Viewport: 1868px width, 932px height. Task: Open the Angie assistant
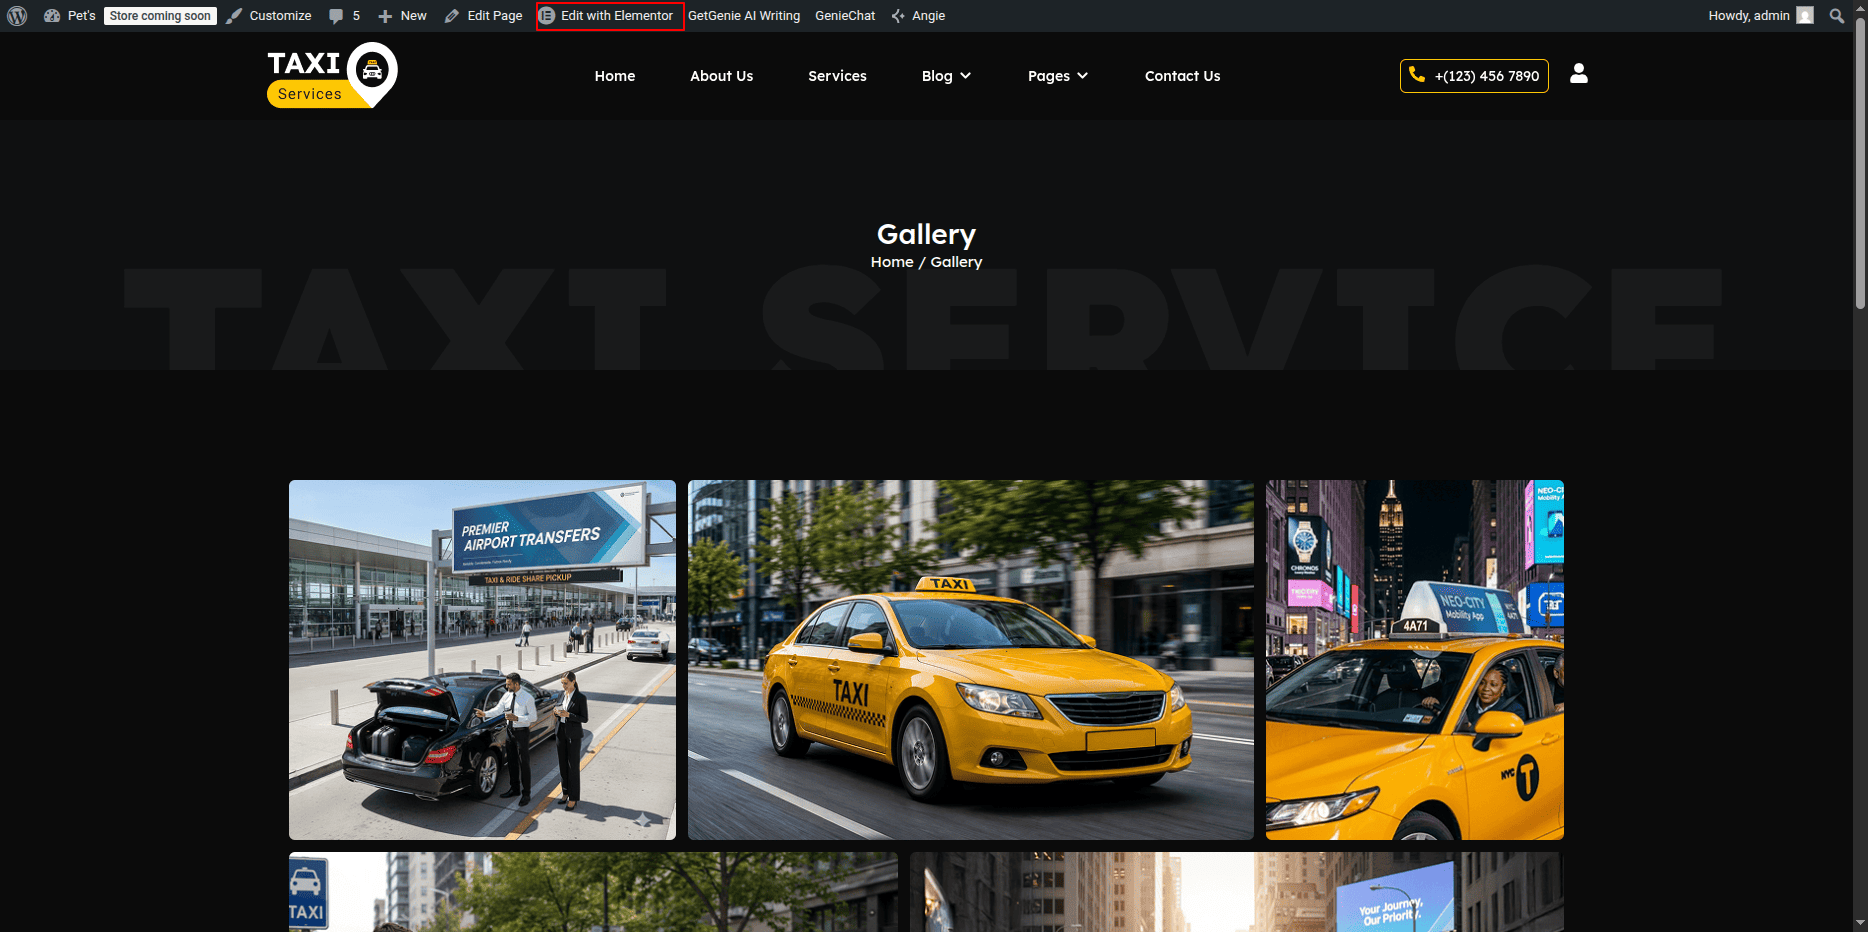point(918,16)
